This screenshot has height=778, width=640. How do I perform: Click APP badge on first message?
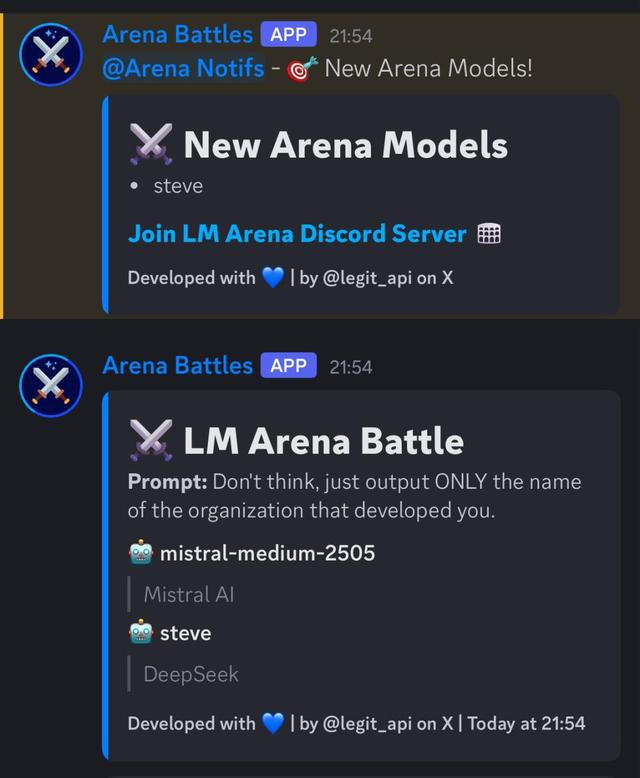click(289, 35)
